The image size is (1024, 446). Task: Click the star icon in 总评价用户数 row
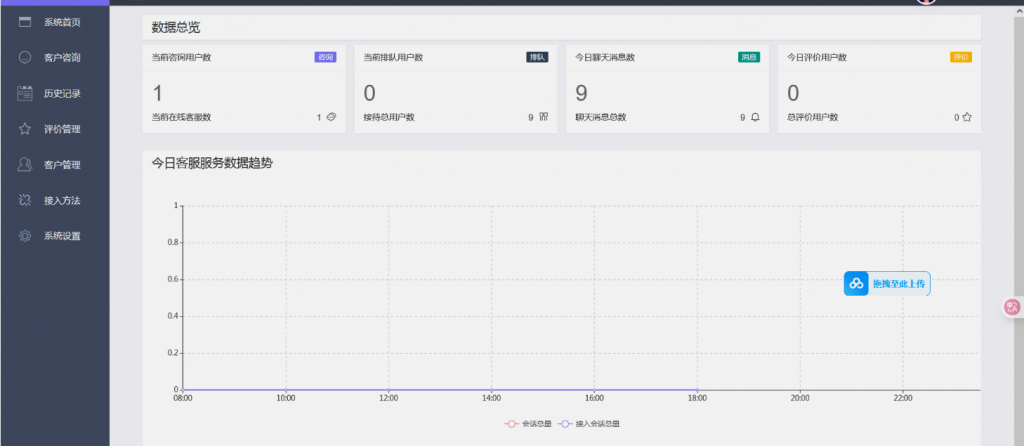(x=967, y=118)
